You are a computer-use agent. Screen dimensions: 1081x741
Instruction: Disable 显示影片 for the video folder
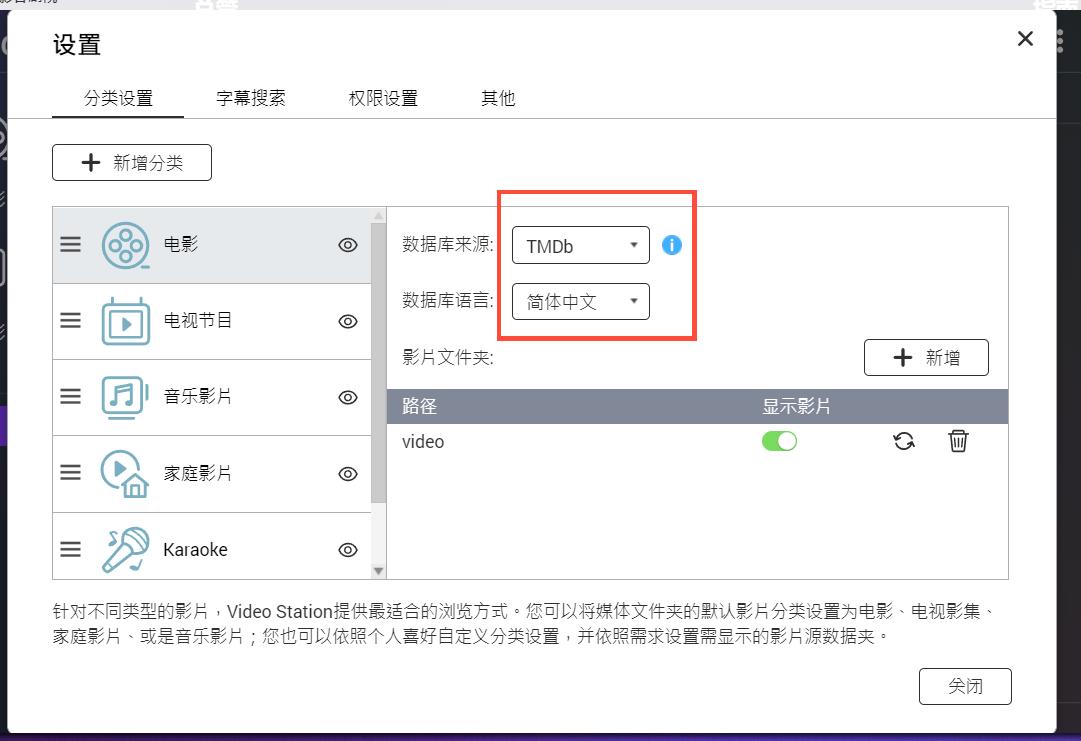(779, 441)
